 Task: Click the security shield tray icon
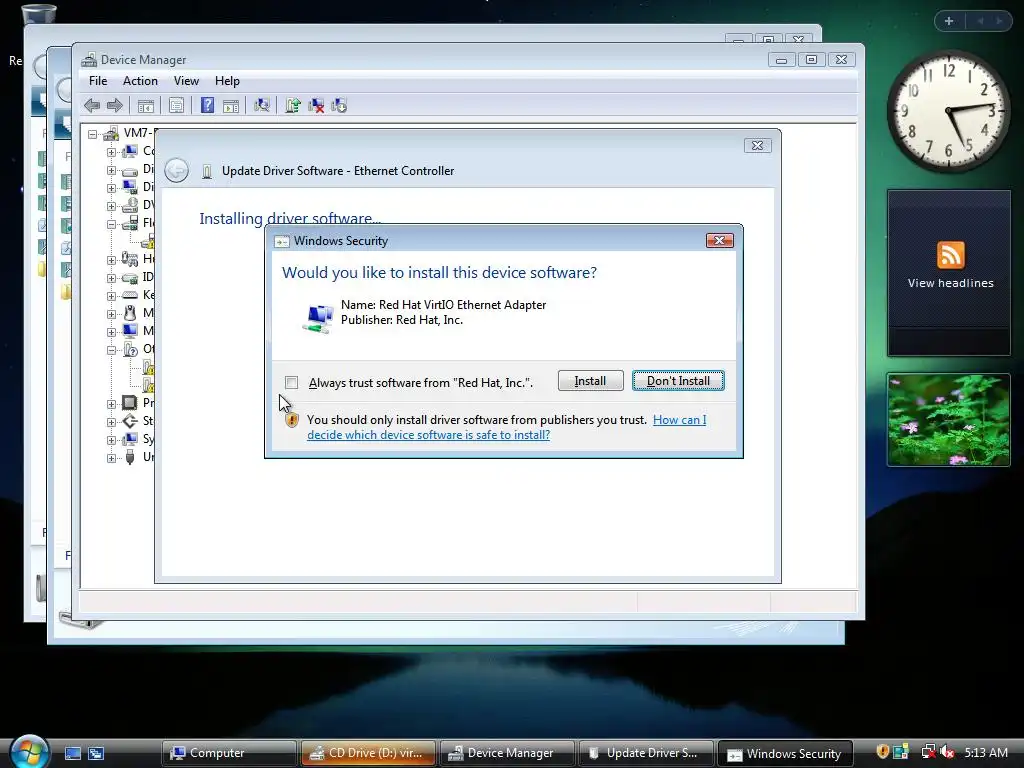(x=882, y=752)
